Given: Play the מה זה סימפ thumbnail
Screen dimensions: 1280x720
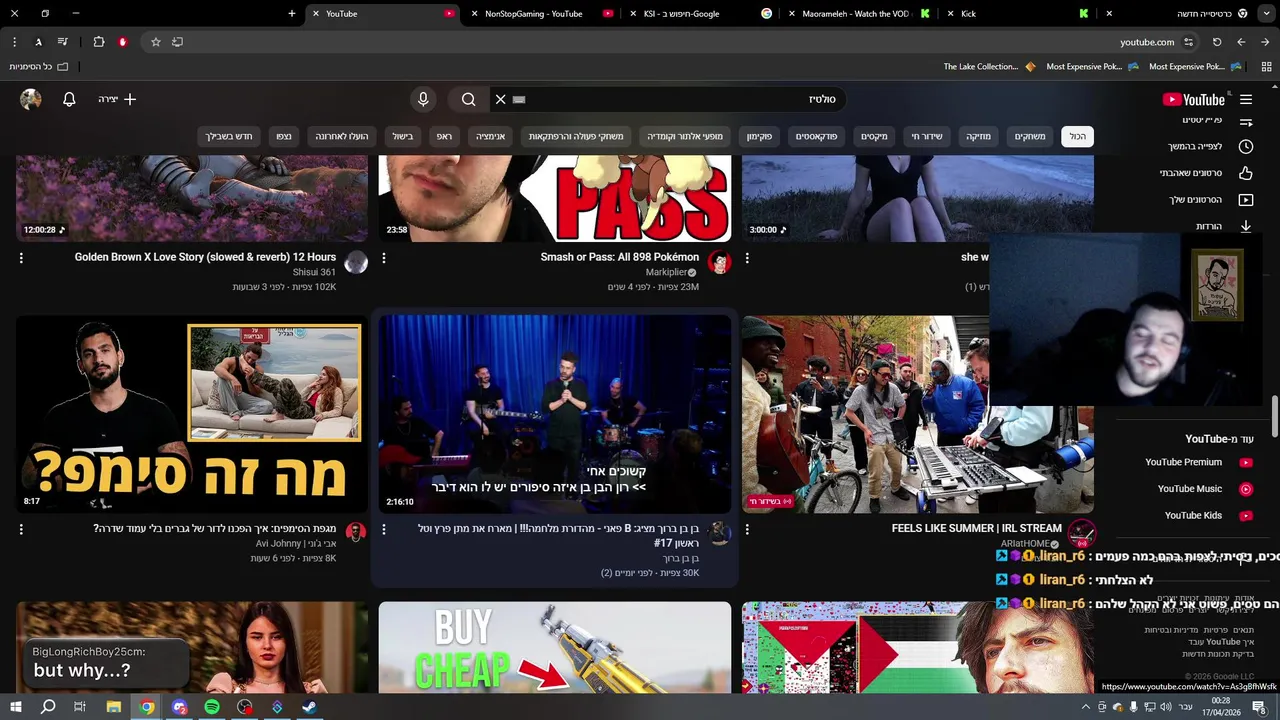Looking at the screenshot, I should 192,414.
